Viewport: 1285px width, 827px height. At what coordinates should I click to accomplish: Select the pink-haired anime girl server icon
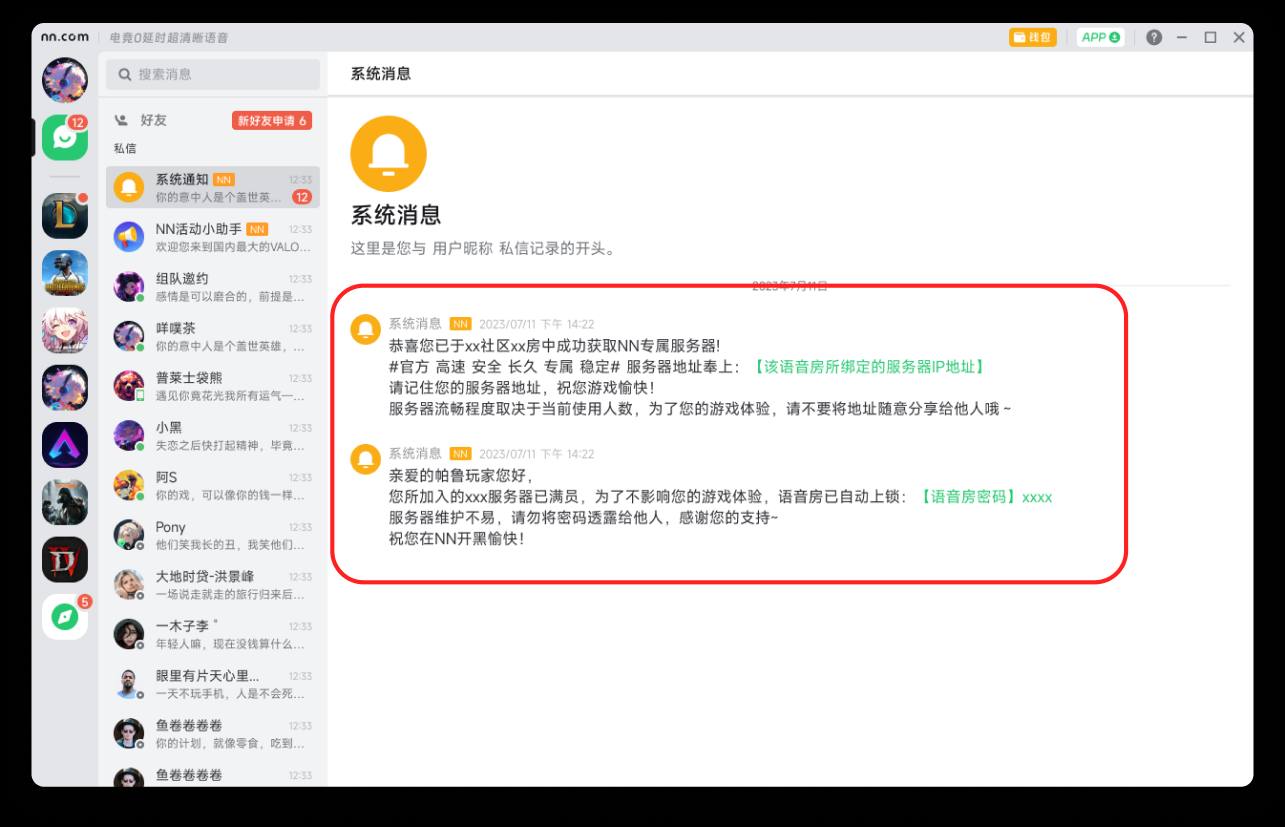click(65, 331)
